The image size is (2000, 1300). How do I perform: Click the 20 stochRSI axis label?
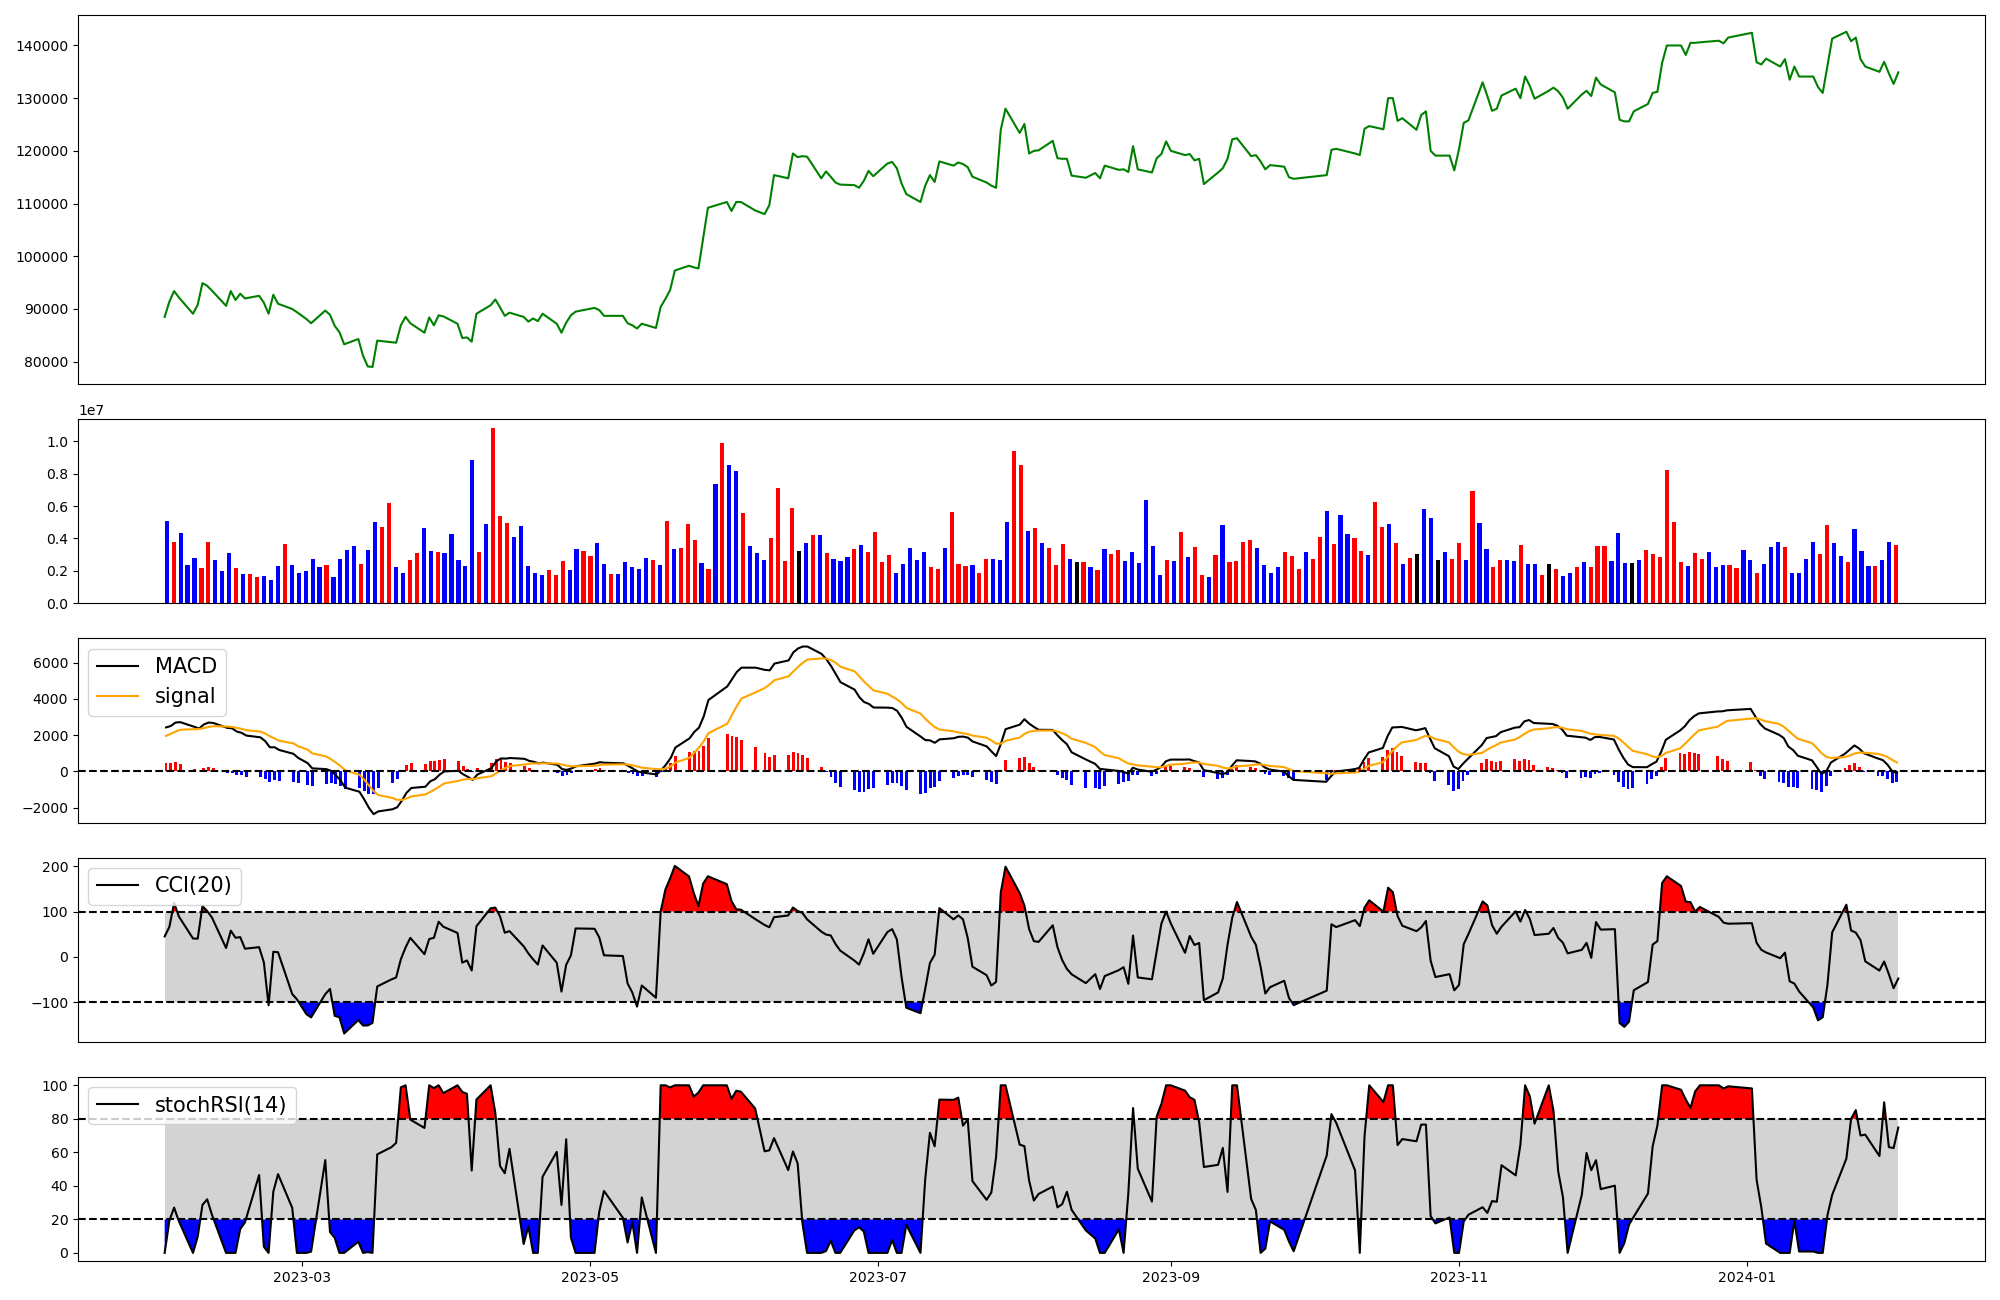[x=60, y=1220]
